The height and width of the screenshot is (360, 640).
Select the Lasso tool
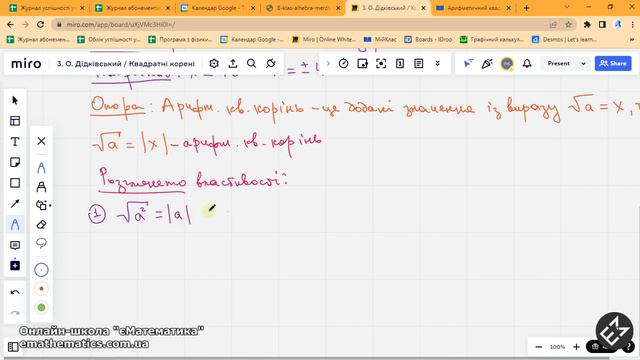point(41,243)
